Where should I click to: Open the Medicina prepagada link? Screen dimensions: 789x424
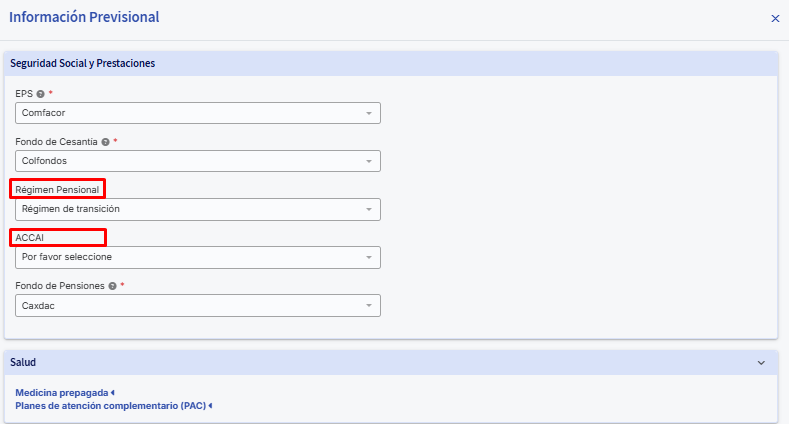(x=62, y=392)
